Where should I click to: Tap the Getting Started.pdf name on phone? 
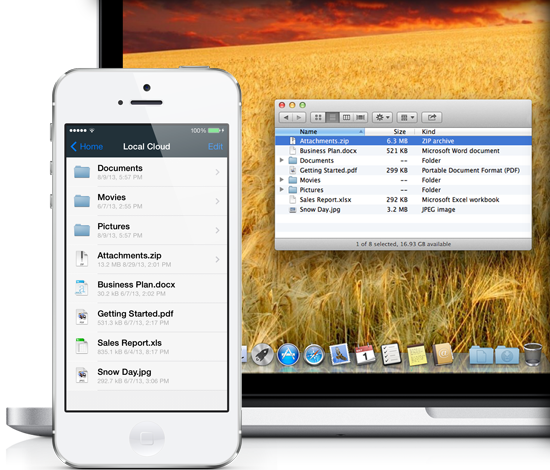point(135,314)
